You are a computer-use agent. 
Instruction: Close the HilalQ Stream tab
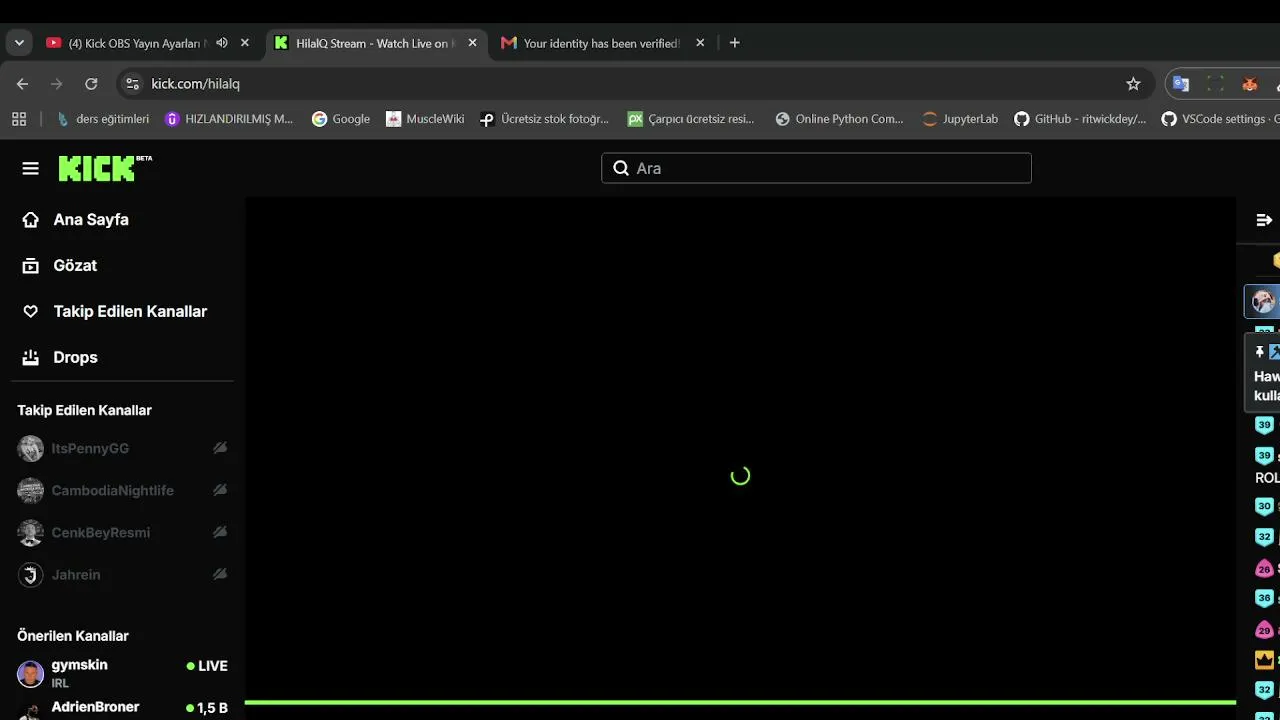[473, 43]
